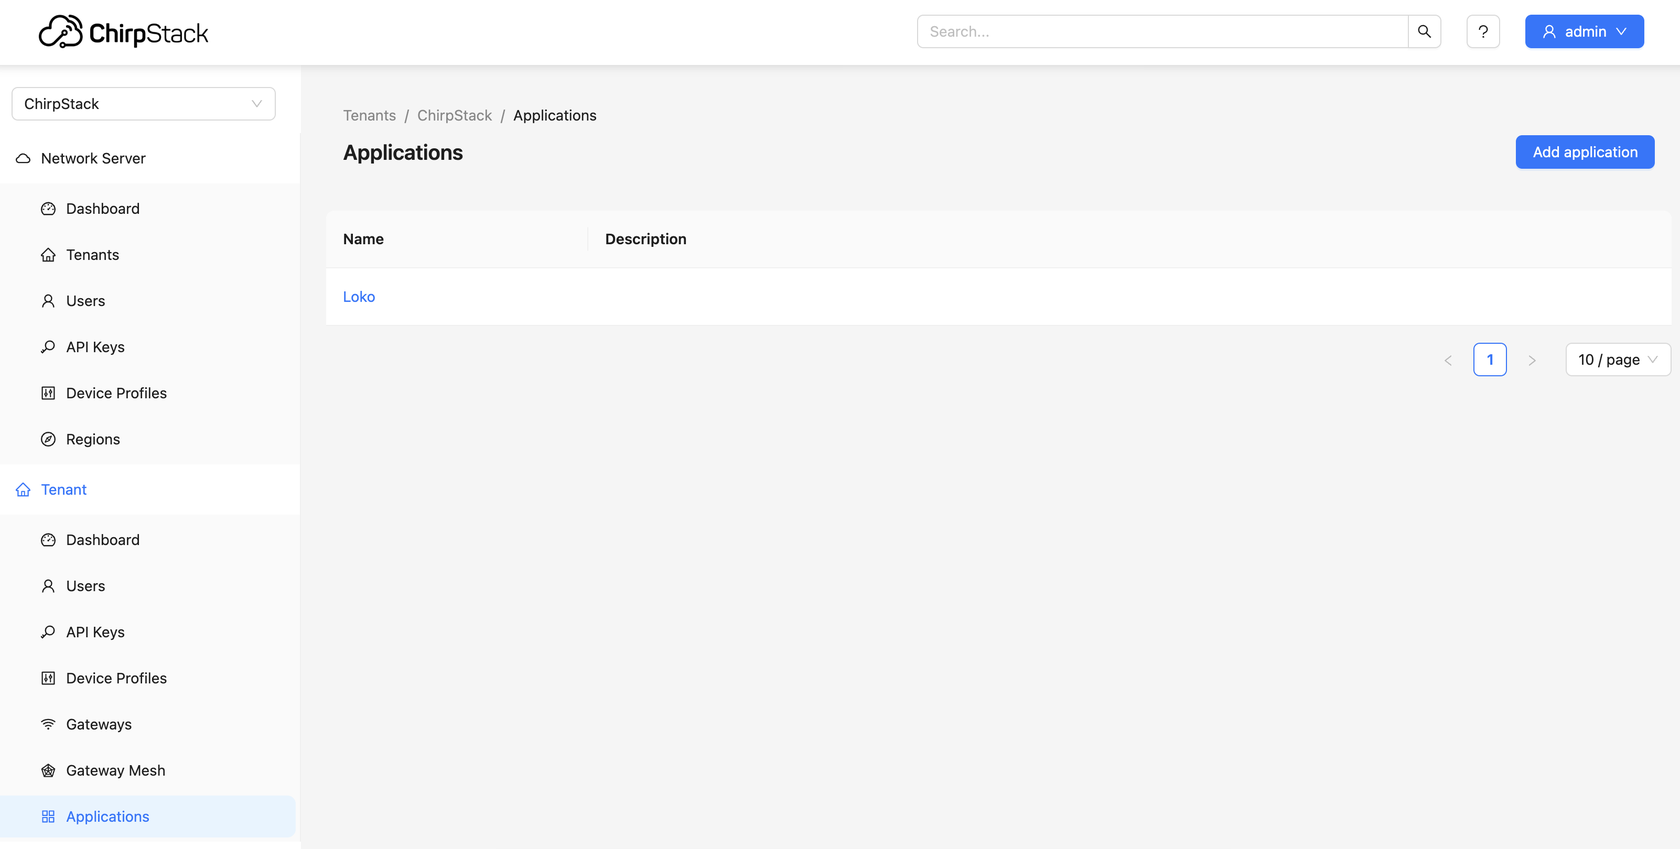This screenshot has height=849, width=1680.
Task: Open the admin user dropdown menu
Action: click(1584, 32)
